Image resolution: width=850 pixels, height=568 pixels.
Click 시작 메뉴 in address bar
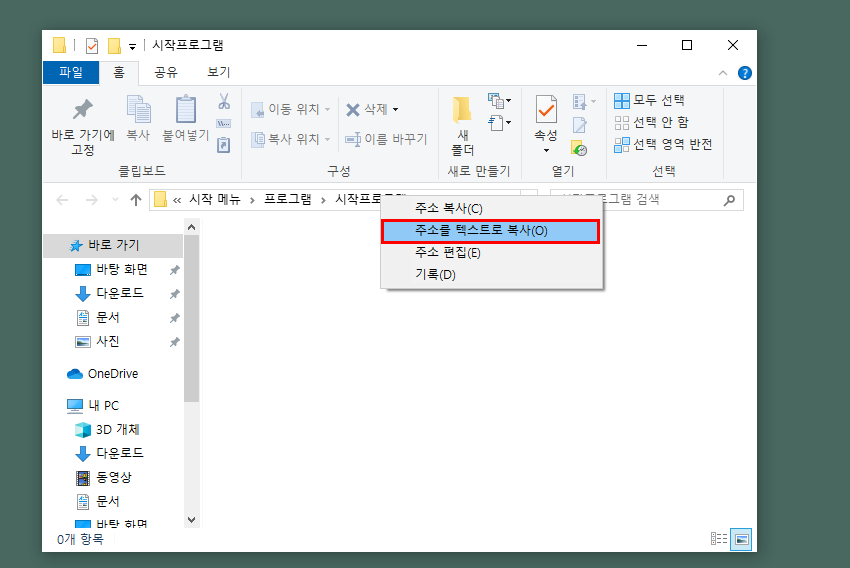point(215,199)
